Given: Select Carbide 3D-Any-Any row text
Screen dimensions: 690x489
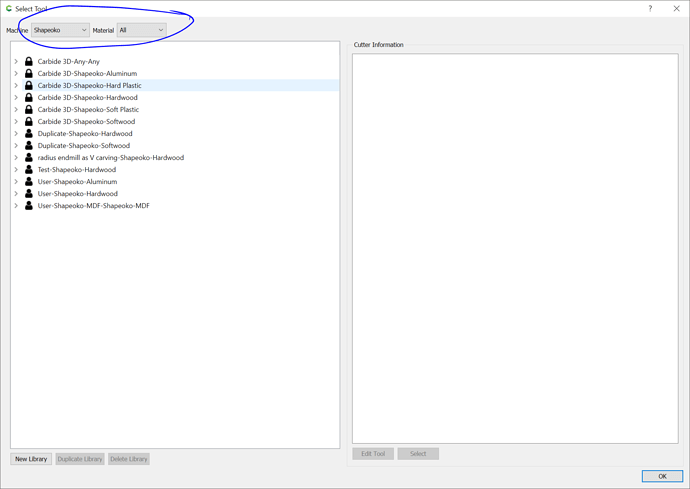Looking at the screenshot, I should 69,61.
